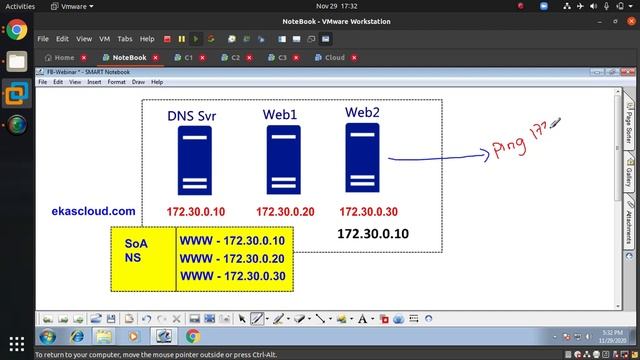Image resolution: width=640 pixels, height=360 pixels.
Task: Open Chrome in the Windows guest taskbar
Action: [x=193, y=337]
